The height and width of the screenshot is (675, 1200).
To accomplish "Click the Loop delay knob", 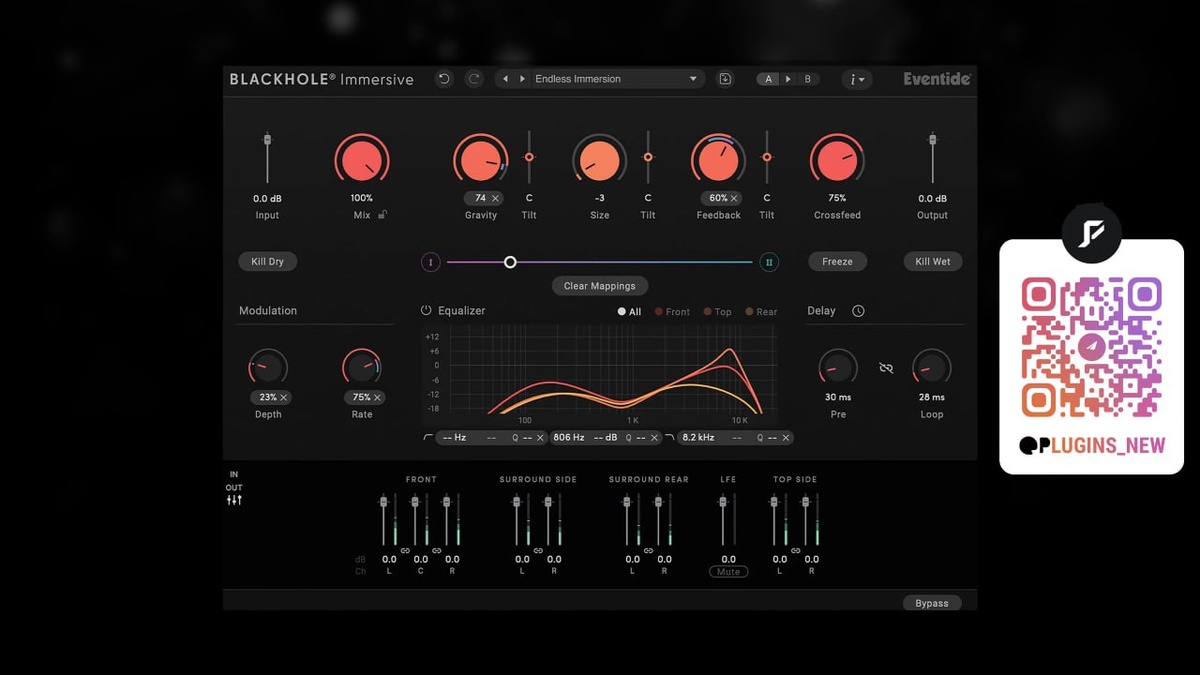I will coord(932,368).
